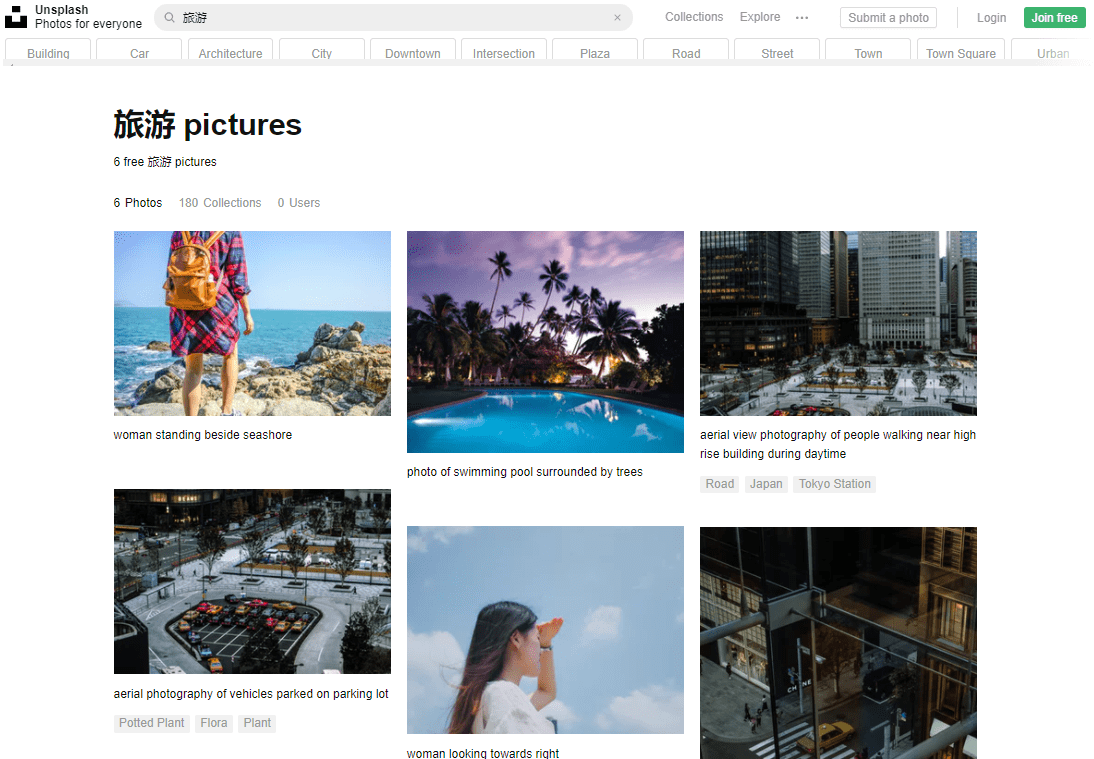Clear the search field with X icon
Screen dimensions: 1094x759
point(617,18)
